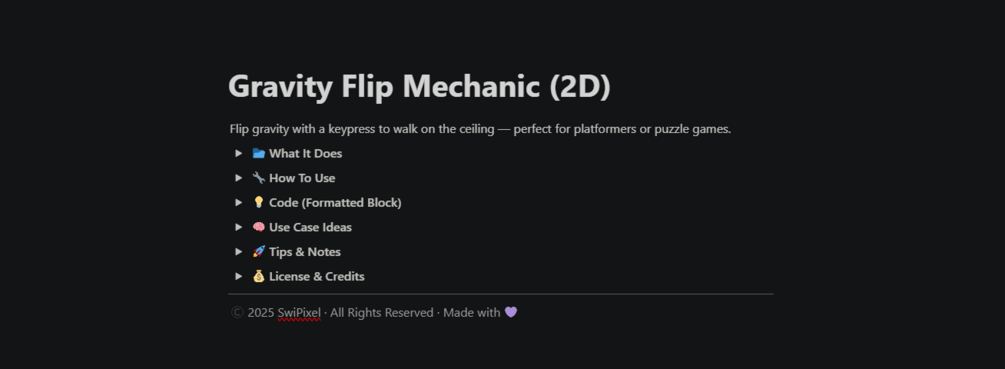The height and width of the screenshot is (369, 1005).
Task: Expand the How To Use toggle arrow
Action: click(x=238, y=178)
